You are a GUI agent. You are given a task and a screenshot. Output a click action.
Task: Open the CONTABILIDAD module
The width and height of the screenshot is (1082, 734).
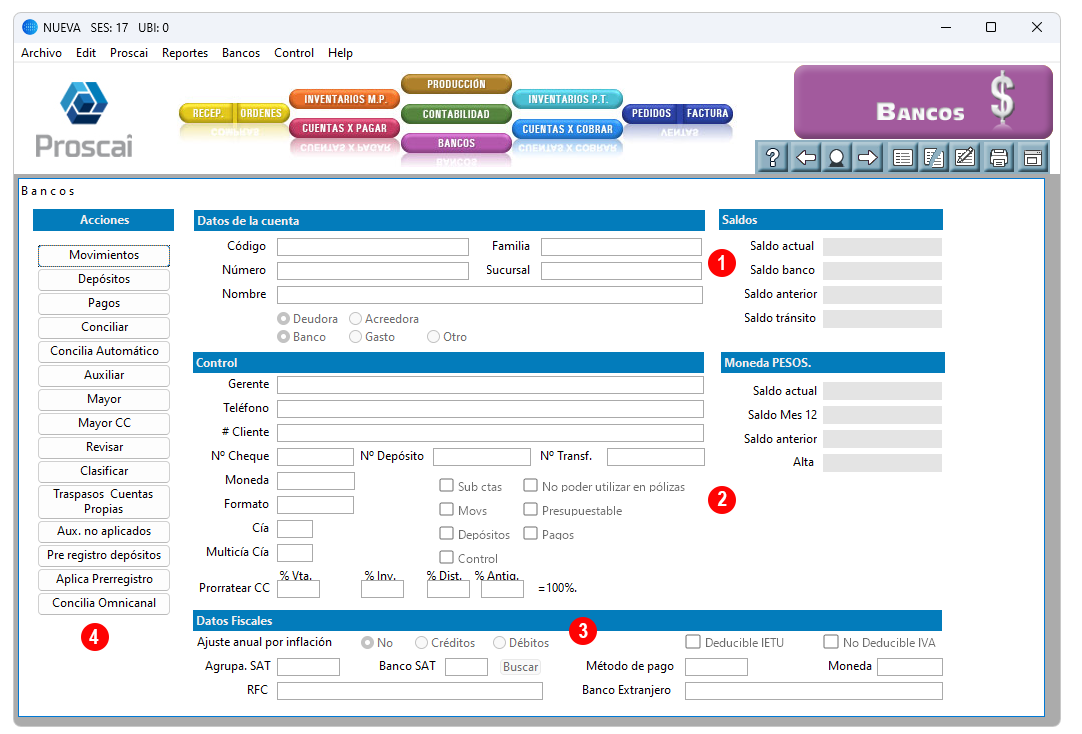coord(456,114)
